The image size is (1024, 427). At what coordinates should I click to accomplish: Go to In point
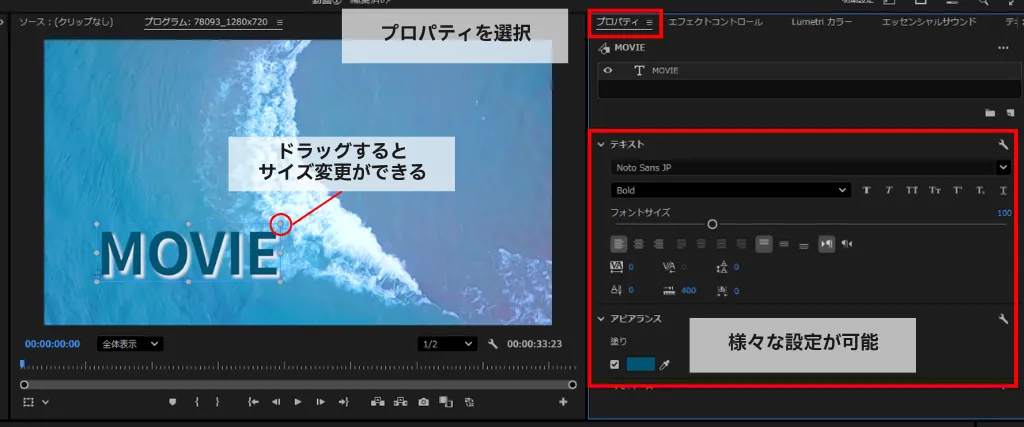(x=254, y=402)
